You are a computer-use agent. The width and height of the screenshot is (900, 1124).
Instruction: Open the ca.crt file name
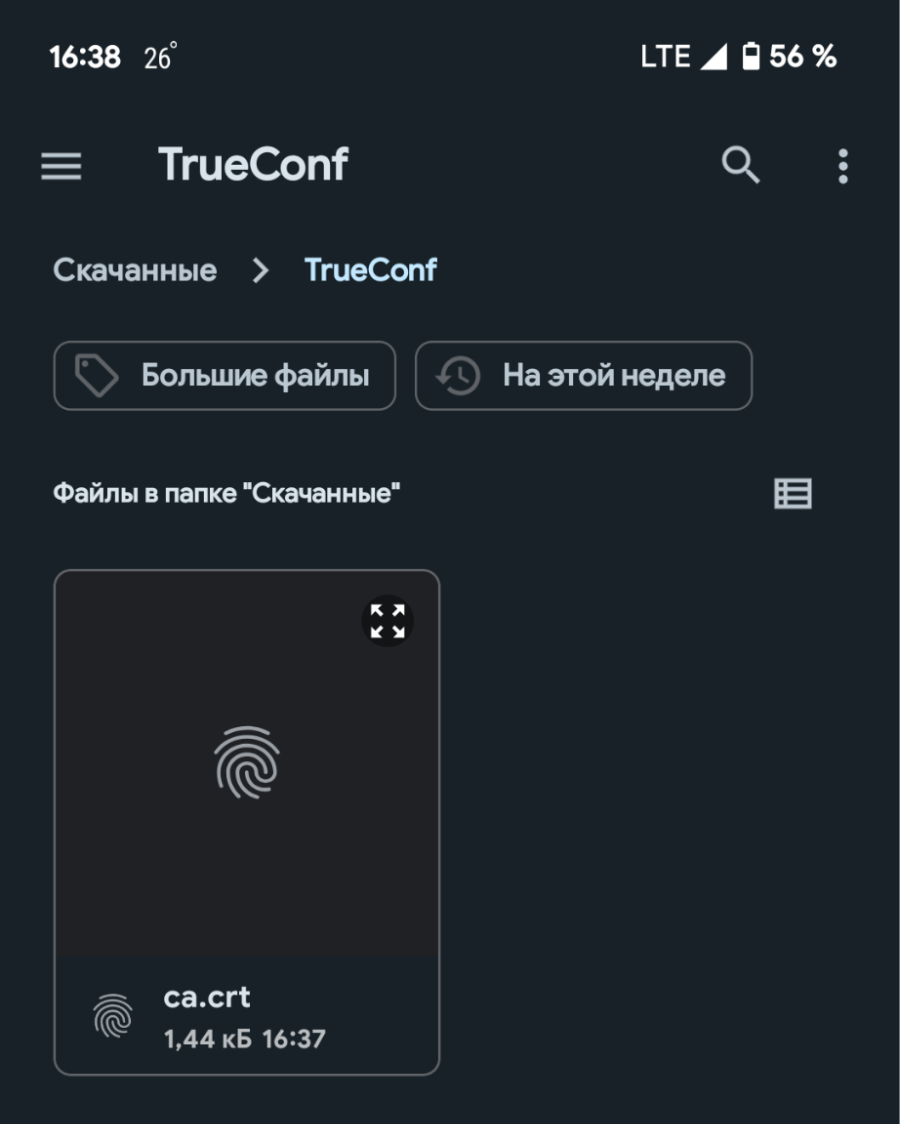point(207,997)
